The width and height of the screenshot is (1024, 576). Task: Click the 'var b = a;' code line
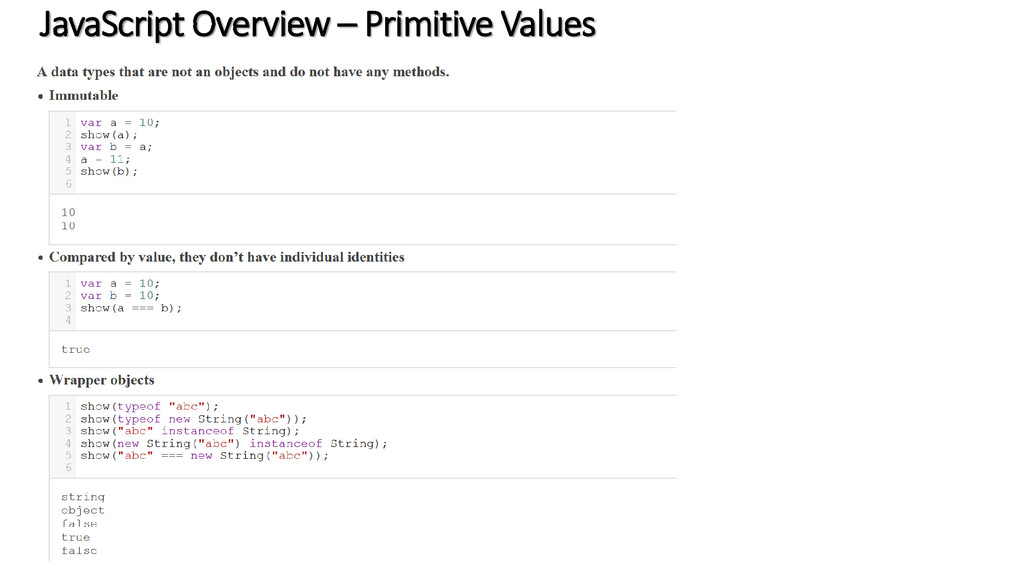point(116,147)
